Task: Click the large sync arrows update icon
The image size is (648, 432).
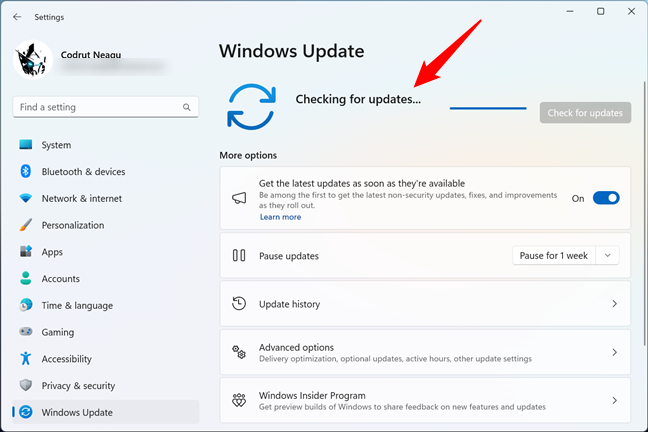Action: point(251,107)
